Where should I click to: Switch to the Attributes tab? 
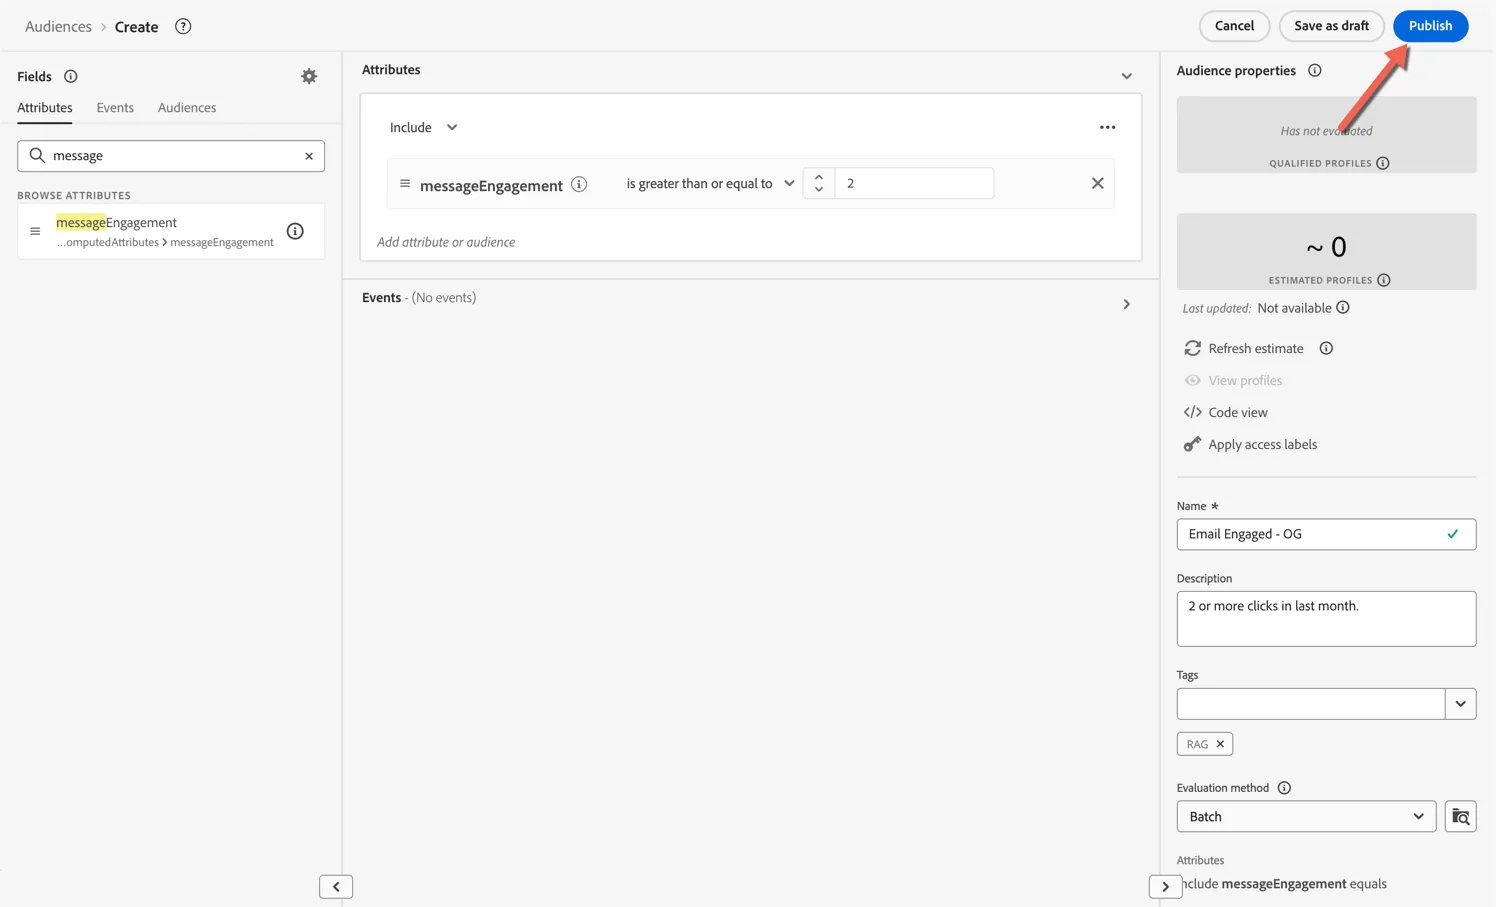tap(45, 108)
